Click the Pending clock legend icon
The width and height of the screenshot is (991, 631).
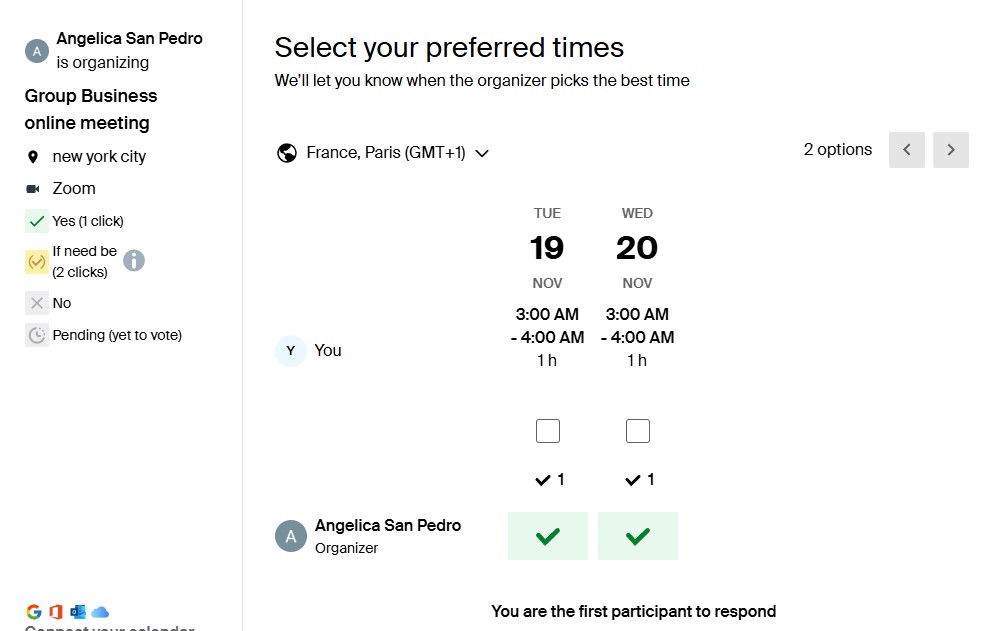37,335
